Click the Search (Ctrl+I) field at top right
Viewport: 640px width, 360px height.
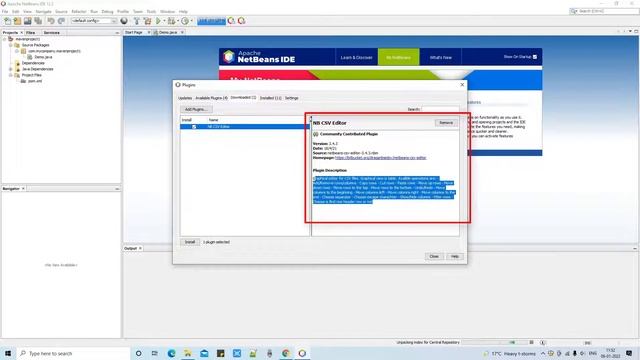point(604,11)
